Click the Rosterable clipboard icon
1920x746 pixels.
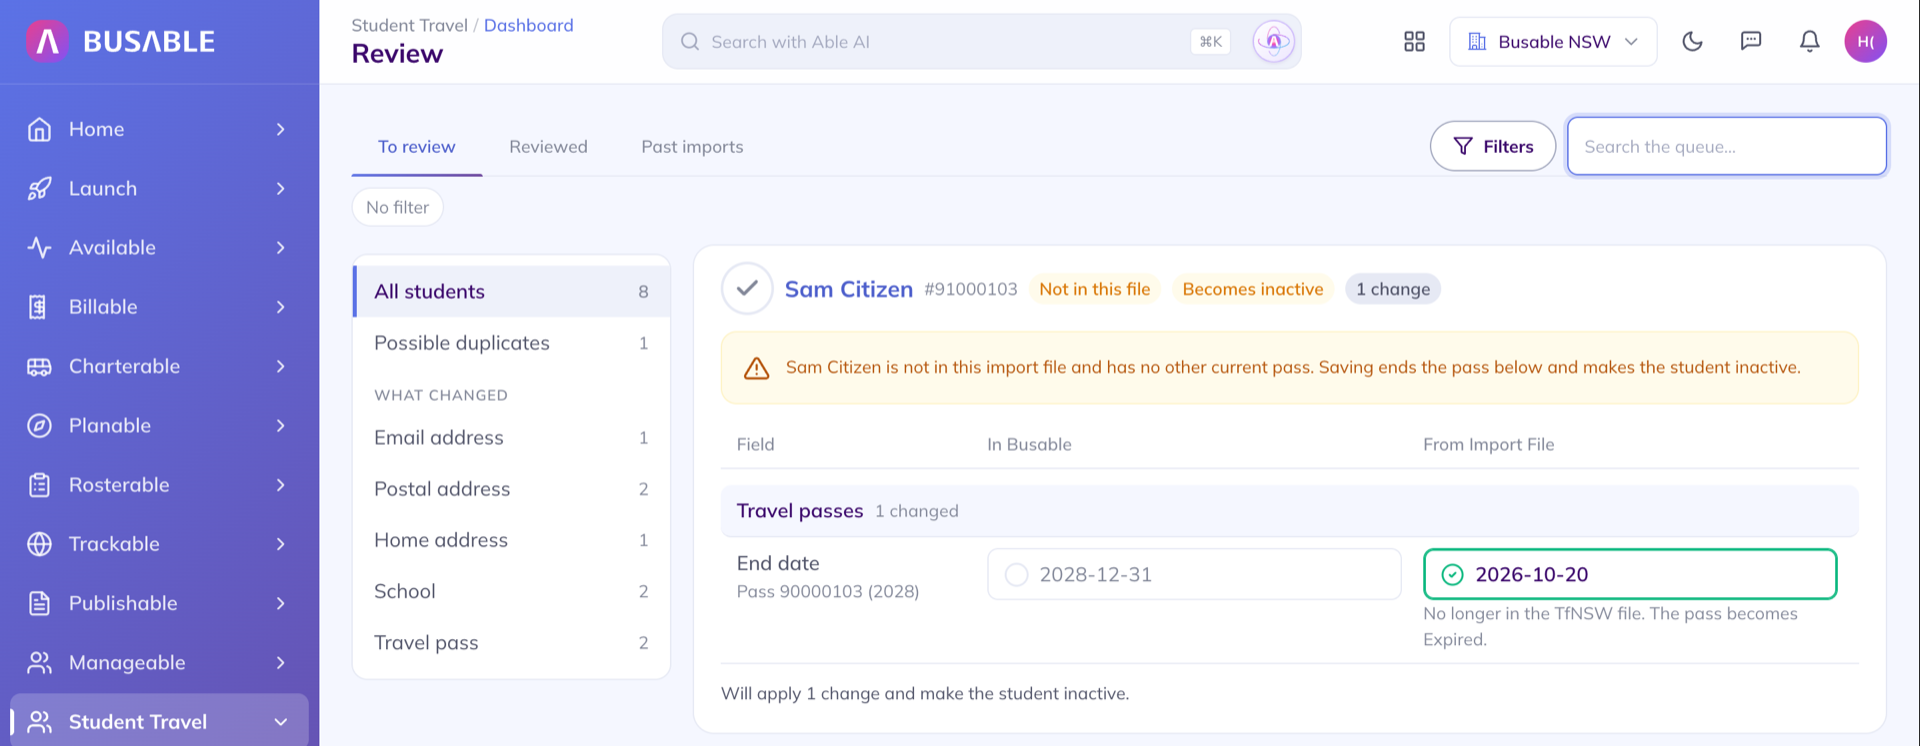(39, 485)
